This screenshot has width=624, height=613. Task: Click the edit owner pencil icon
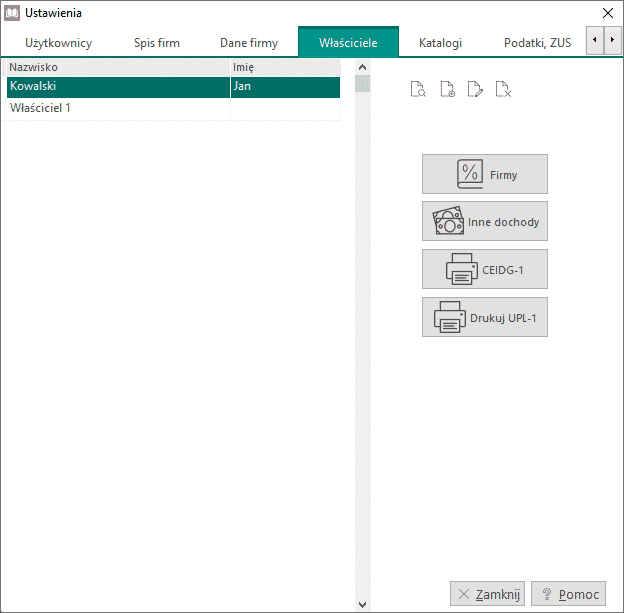coord(475,89)
